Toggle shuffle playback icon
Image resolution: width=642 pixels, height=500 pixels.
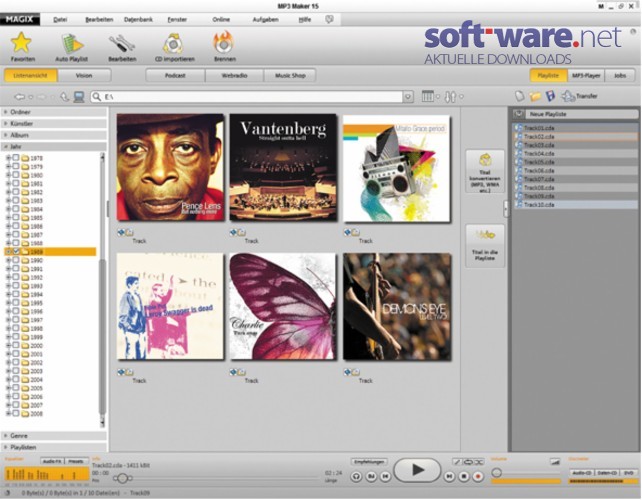coord(479,462)
